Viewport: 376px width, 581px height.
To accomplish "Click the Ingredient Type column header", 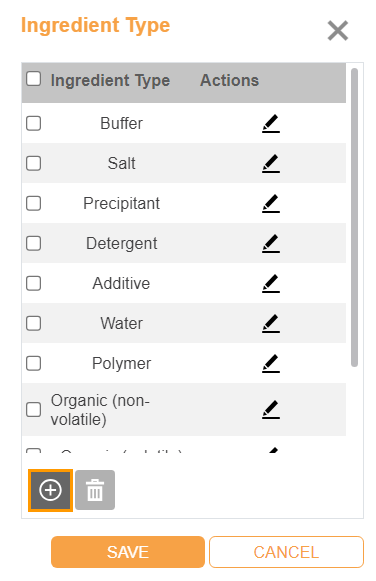I will coord(110,80).
